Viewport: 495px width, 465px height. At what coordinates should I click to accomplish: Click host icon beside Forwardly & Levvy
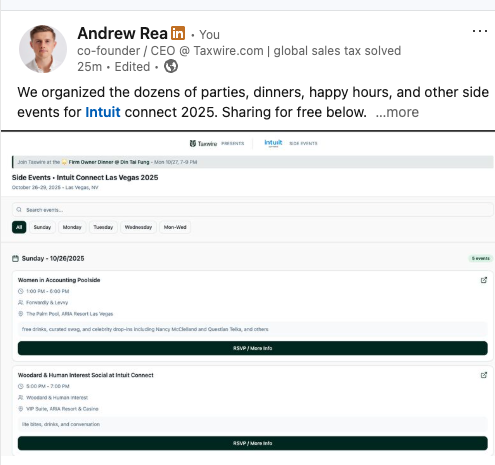(x=21, y=303)
